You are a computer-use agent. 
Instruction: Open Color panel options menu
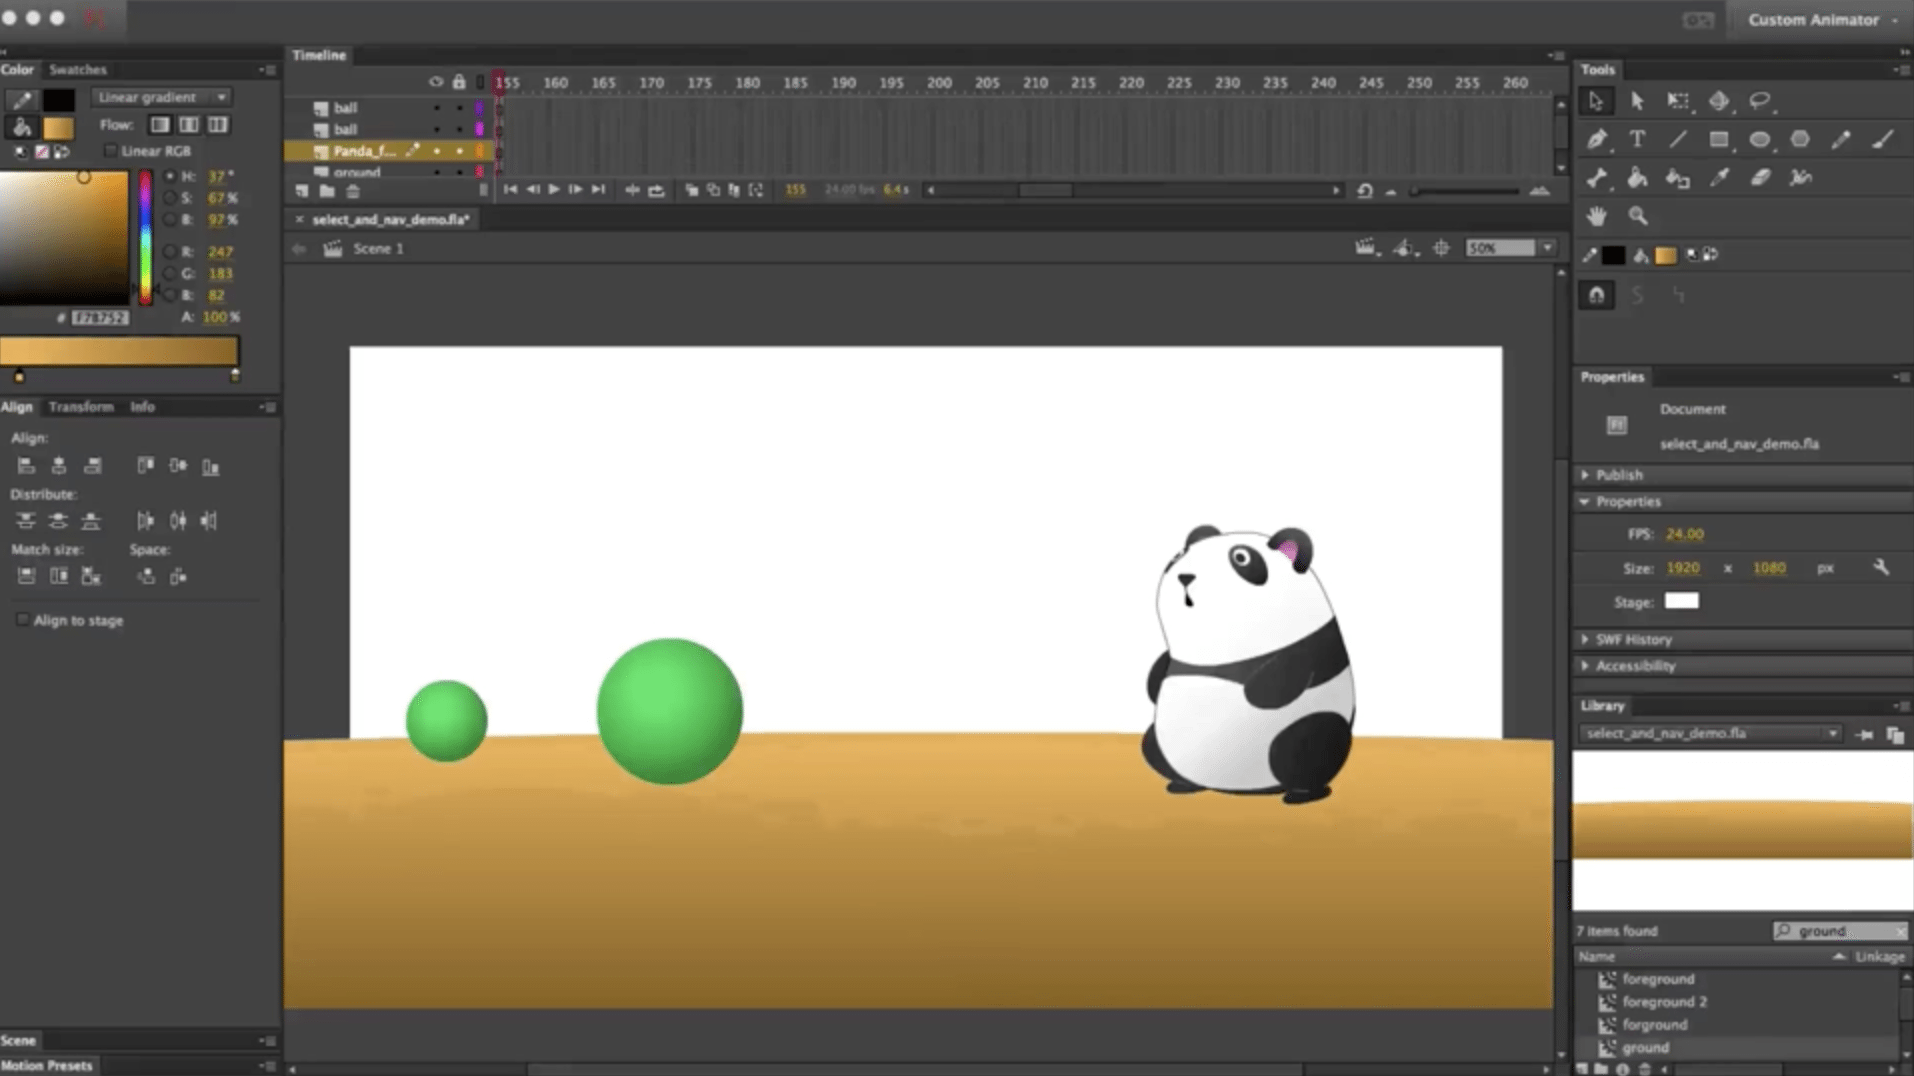(x=268, y=70)
